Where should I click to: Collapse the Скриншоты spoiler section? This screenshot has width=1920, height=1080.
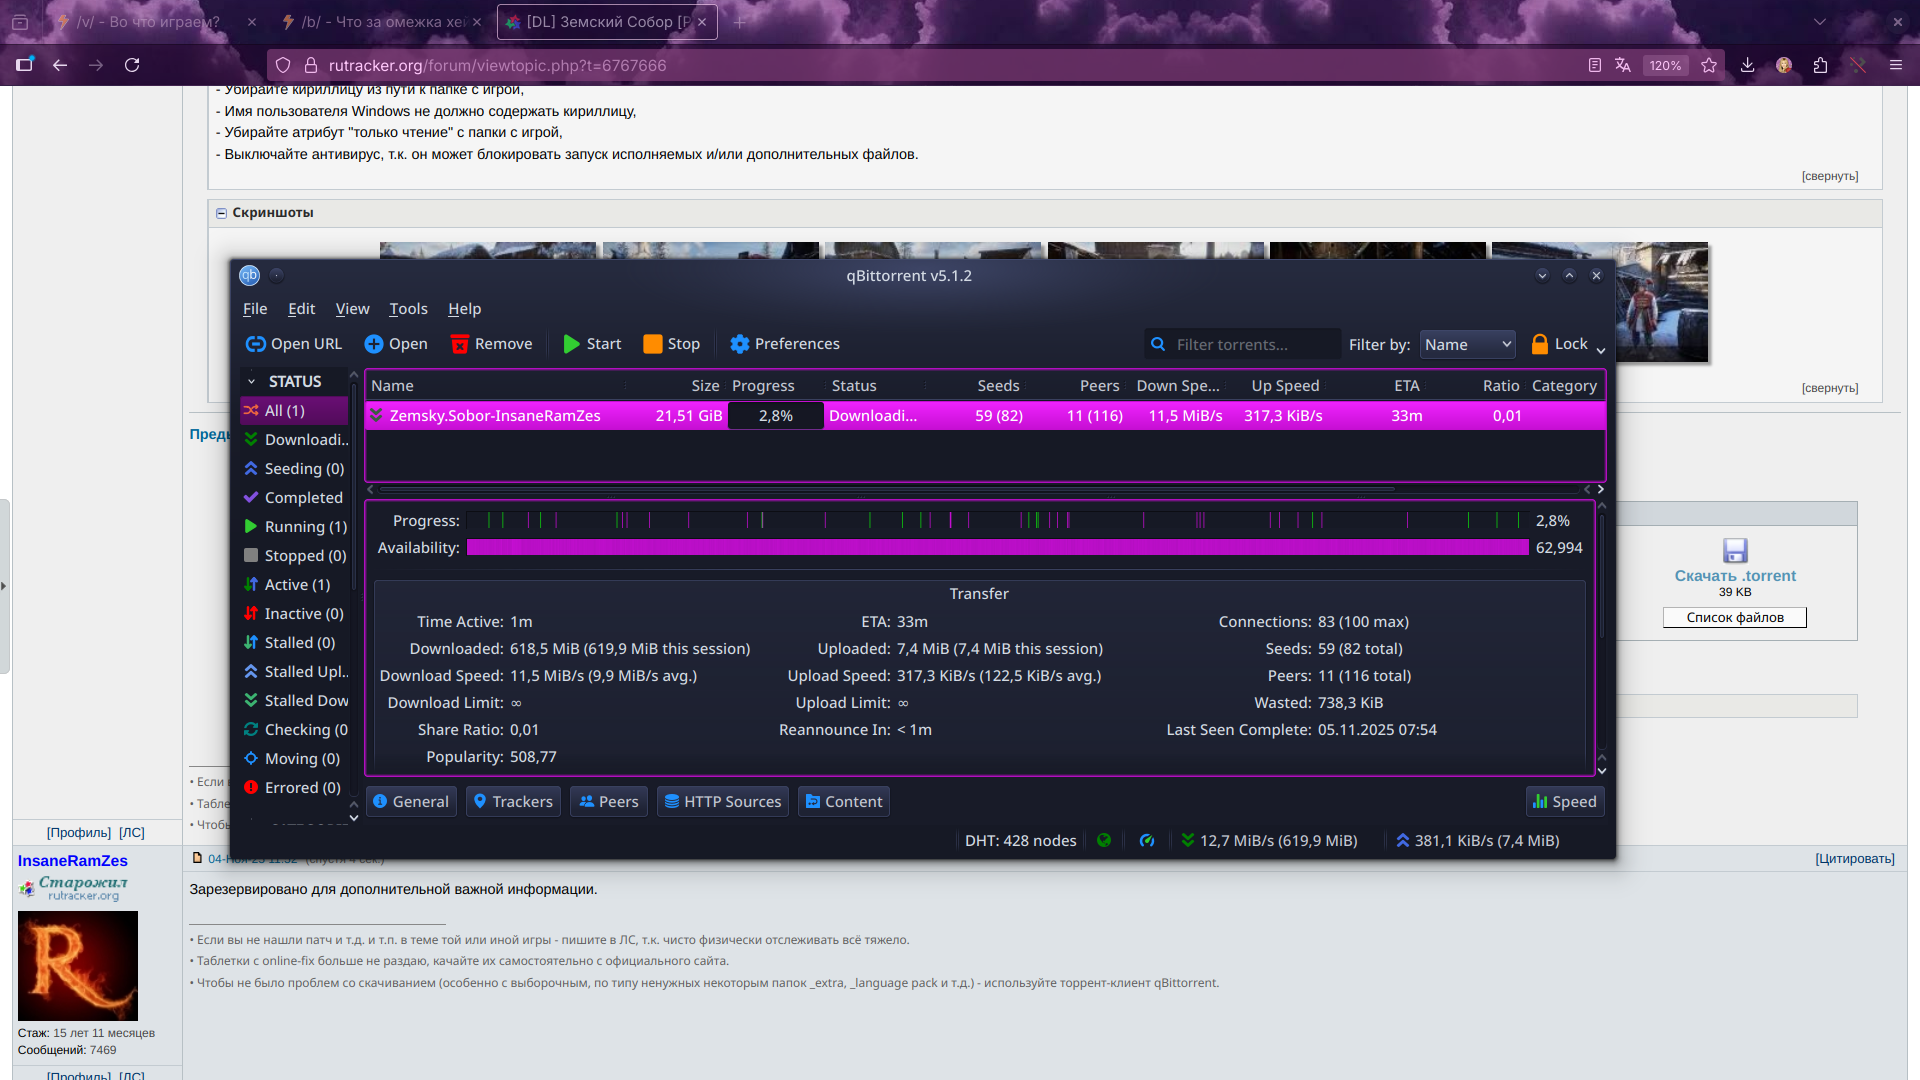(222, 213)
